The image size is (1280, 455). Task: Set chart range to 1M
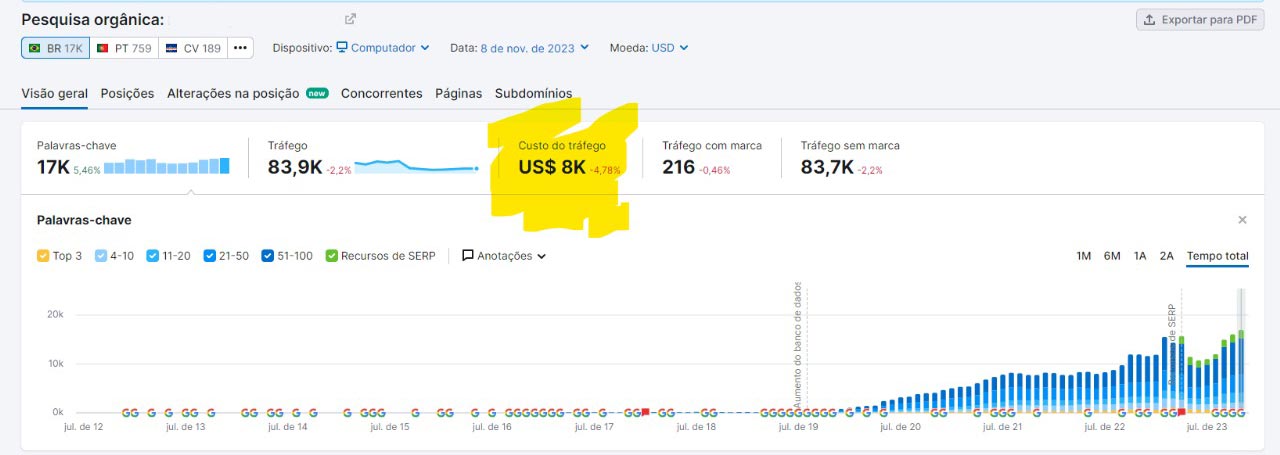[1083, 256]
